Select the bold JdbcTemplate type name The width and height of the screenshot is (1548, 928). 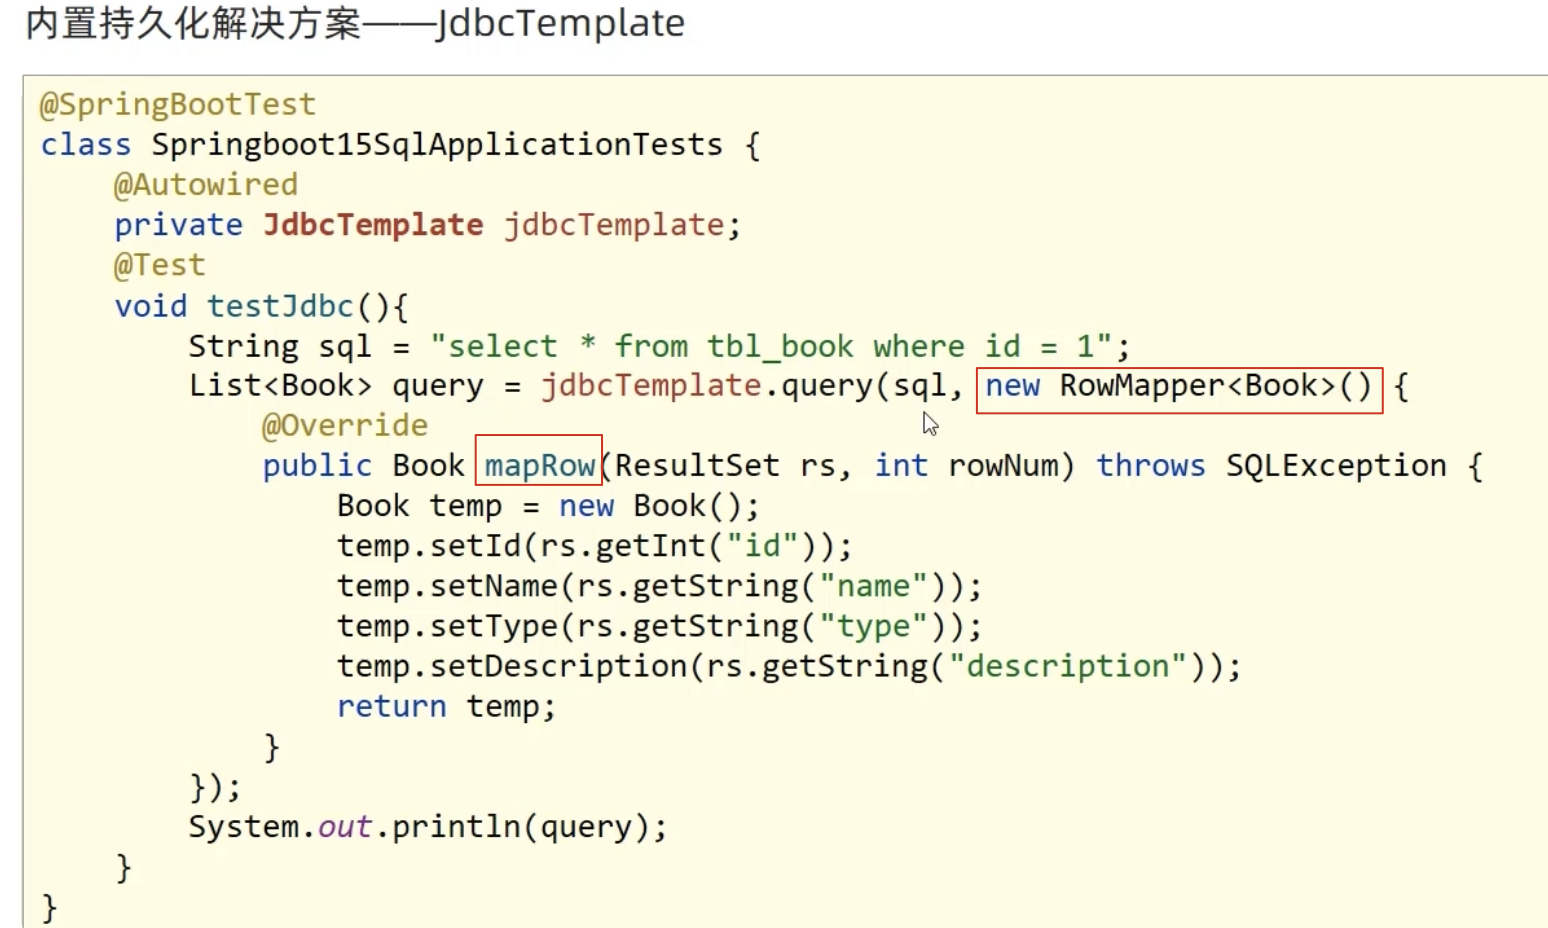373,225
